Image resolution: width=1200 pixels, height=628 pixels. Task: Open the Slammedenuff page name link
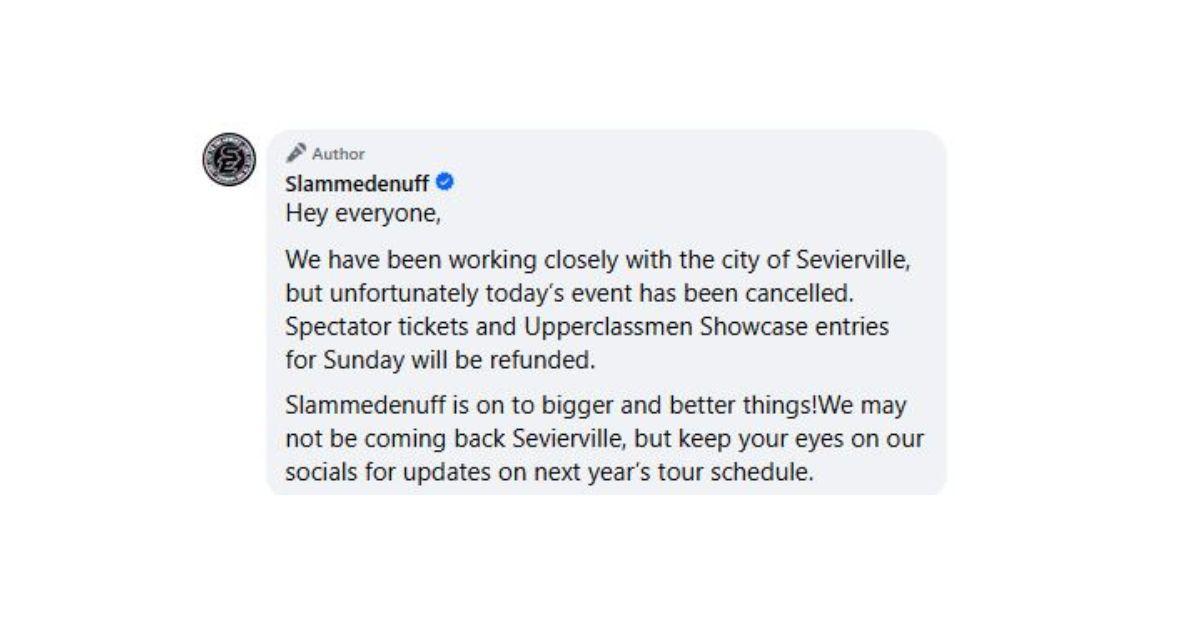pyautogui.click(x=357, y=184)
